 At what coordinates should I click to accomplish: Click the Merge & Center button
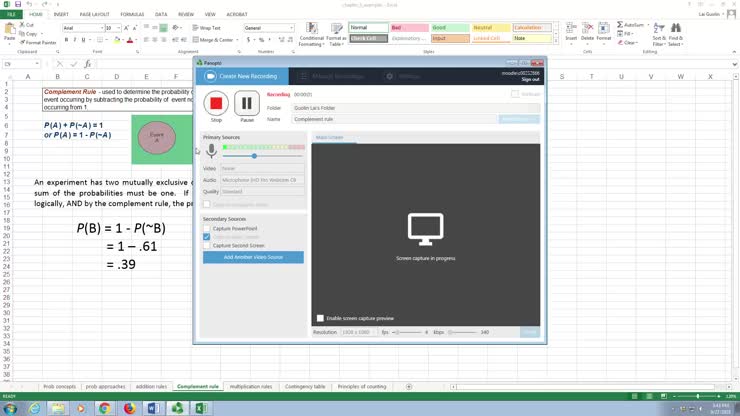[216, 39]
